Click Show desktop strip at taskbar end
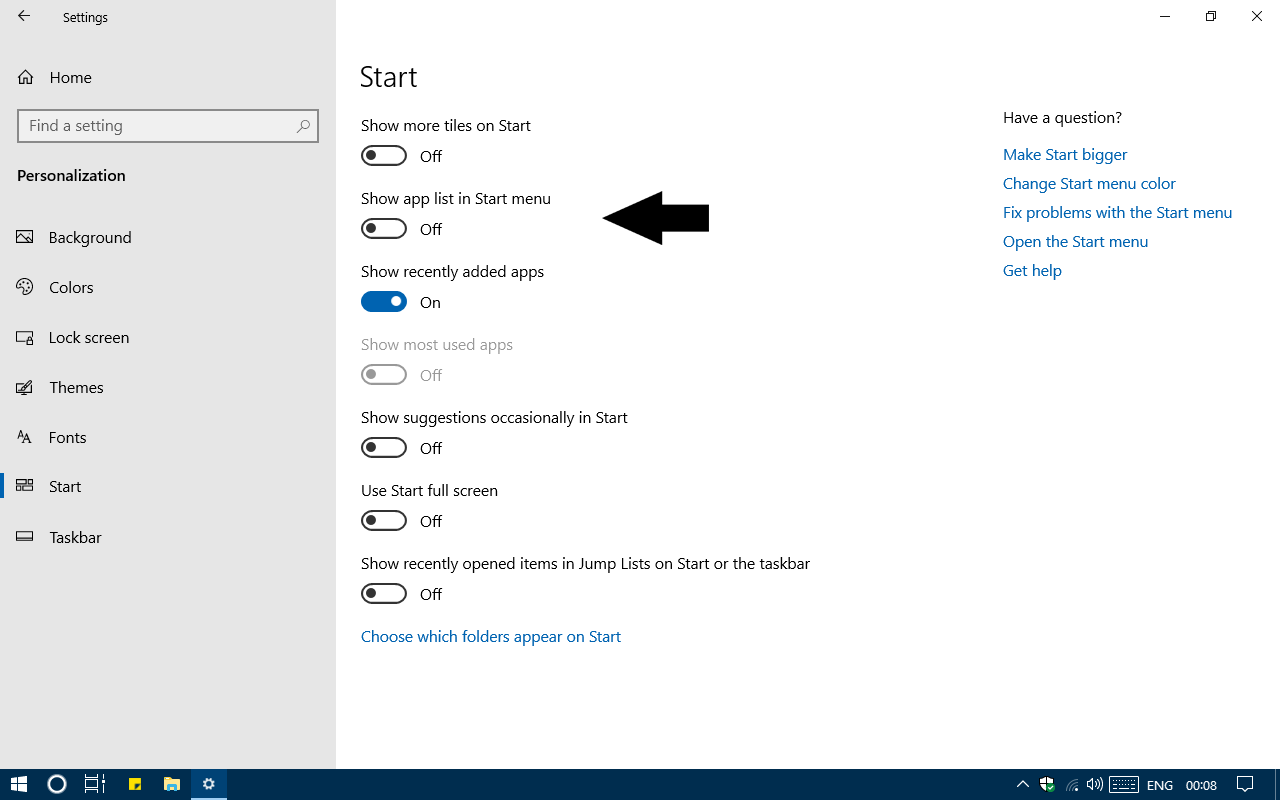This screenshot has height=800, width=1280. pyautogui.click(x=1277, y=785)
